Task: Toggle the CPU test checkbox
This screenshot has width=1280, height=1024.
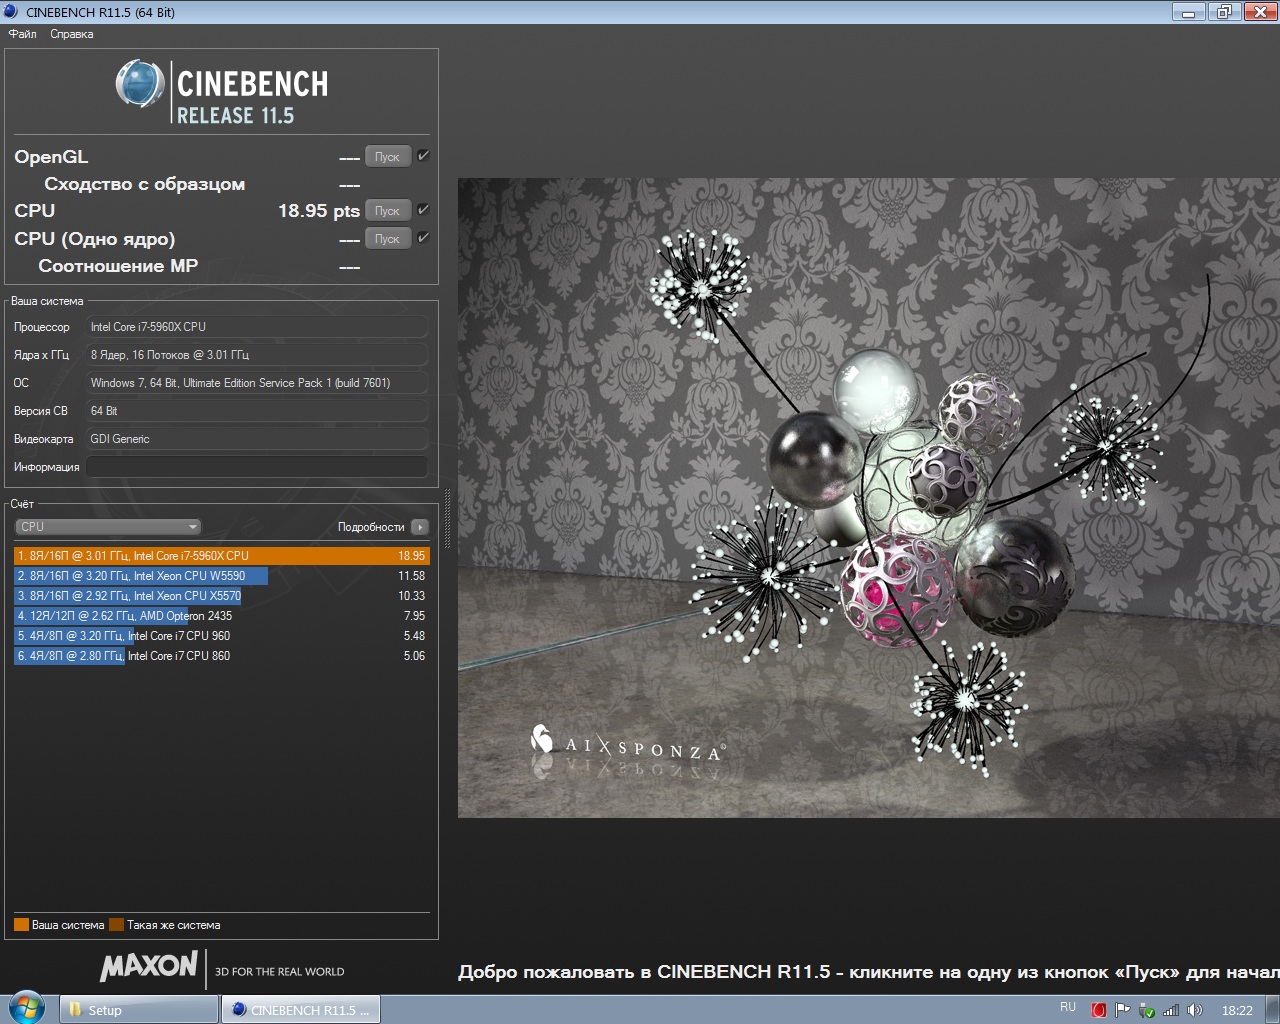Action: (x=423, y=210)
